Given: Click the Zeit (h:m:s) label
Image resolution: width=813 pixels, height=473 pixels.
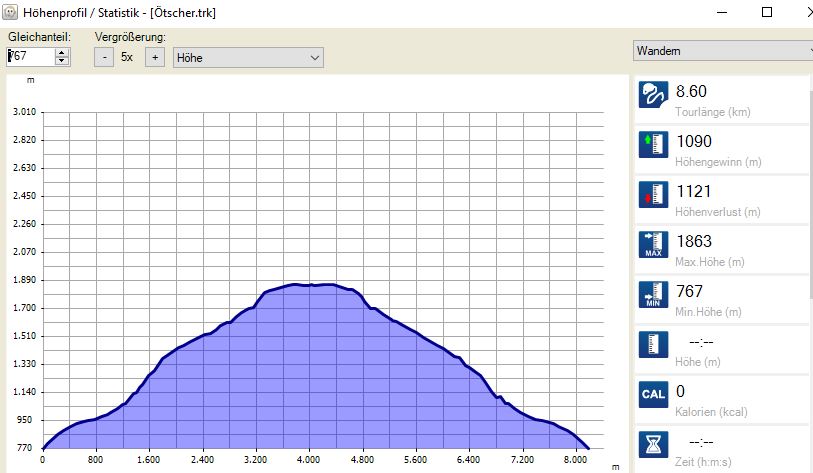Looking at the screenshot, I should (703, 462).
